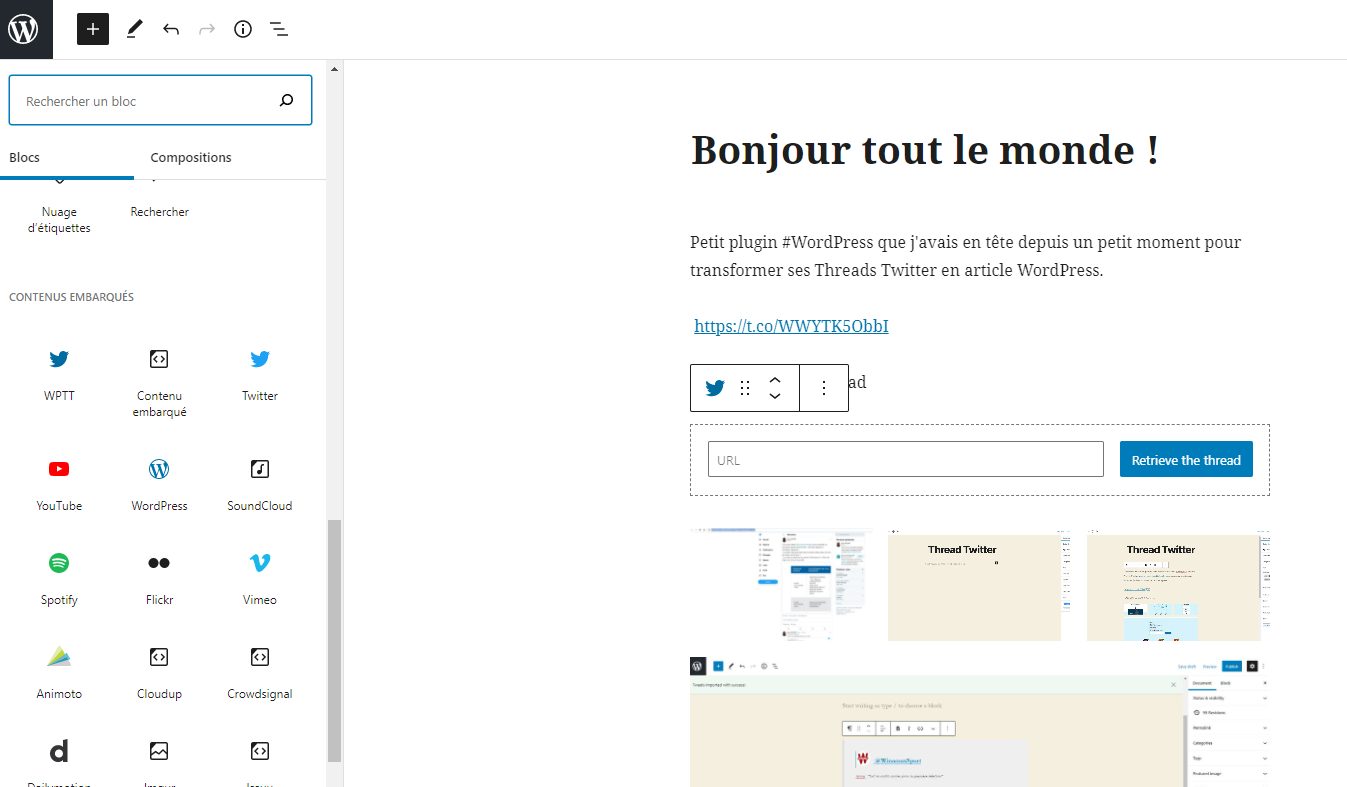Click the Petit plugin #WordPress paragraph
The height and width of the screenshot is (787, 1347).
(965, 256)
